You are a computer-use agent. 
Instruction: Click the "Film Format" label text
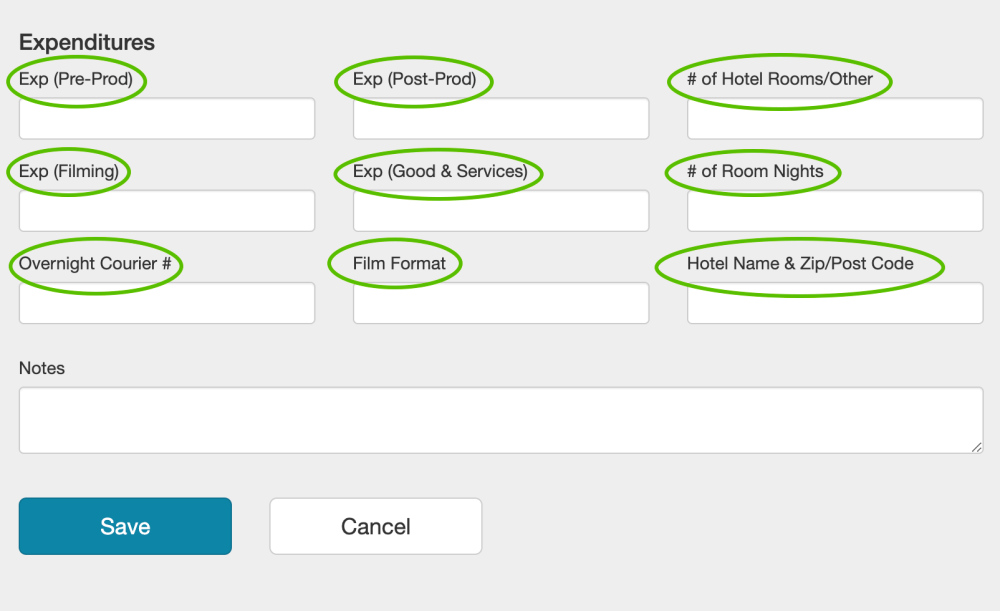399,264
